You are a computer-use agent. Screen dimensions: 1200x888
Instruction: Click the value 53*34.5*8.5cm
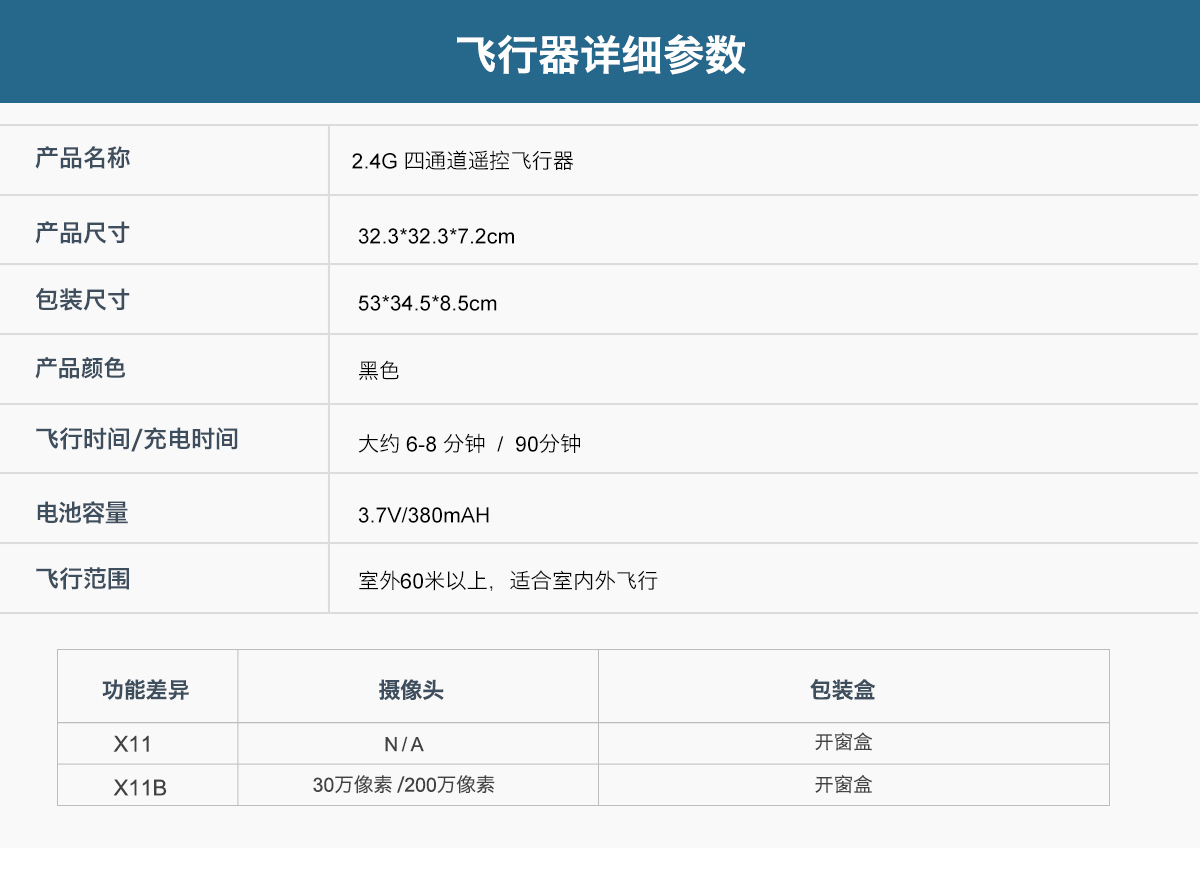click(427, 303)
